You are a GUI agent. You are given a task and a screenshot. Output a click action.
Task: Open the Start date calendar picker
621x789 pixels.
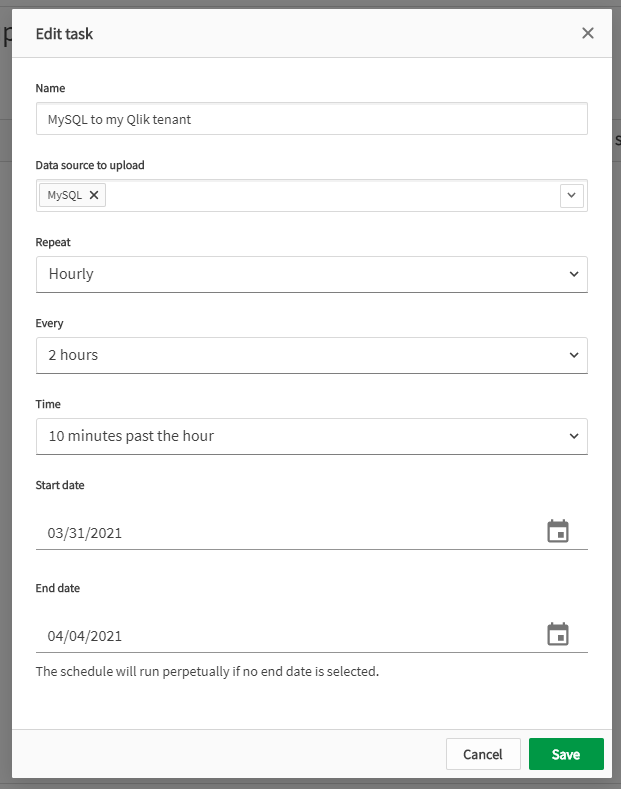click(x=558, y=532)
